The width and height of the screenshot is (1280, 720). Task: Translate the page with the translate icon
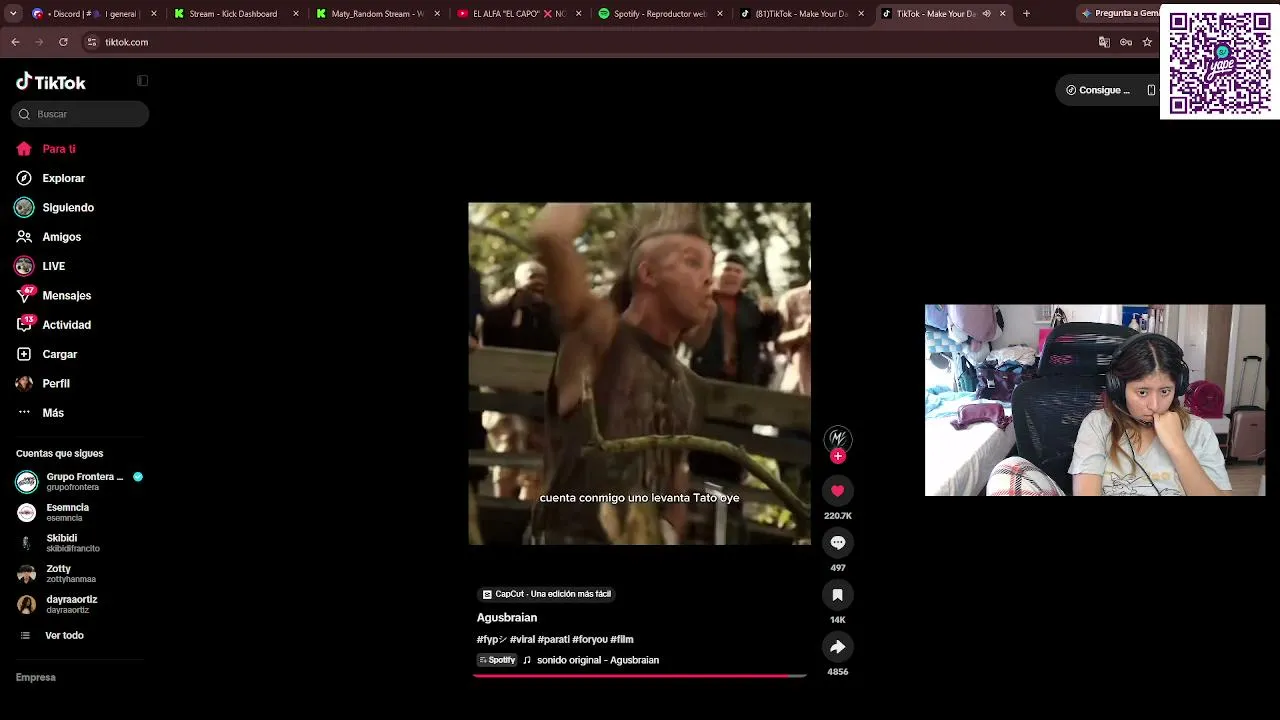pos(1104,42)
